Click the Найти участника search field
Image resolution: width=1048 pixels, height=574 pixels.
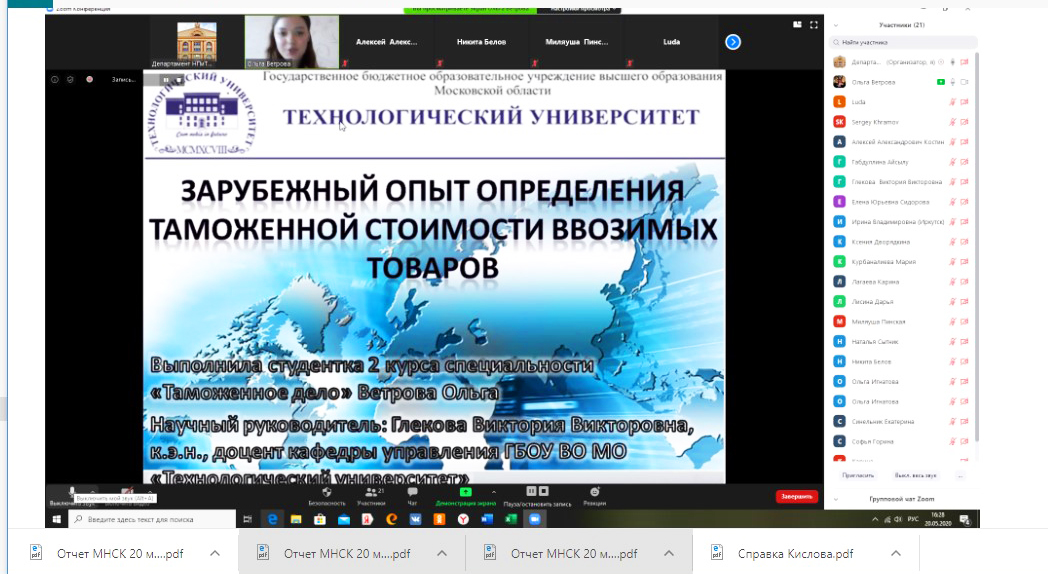click(x=903, y=42)
